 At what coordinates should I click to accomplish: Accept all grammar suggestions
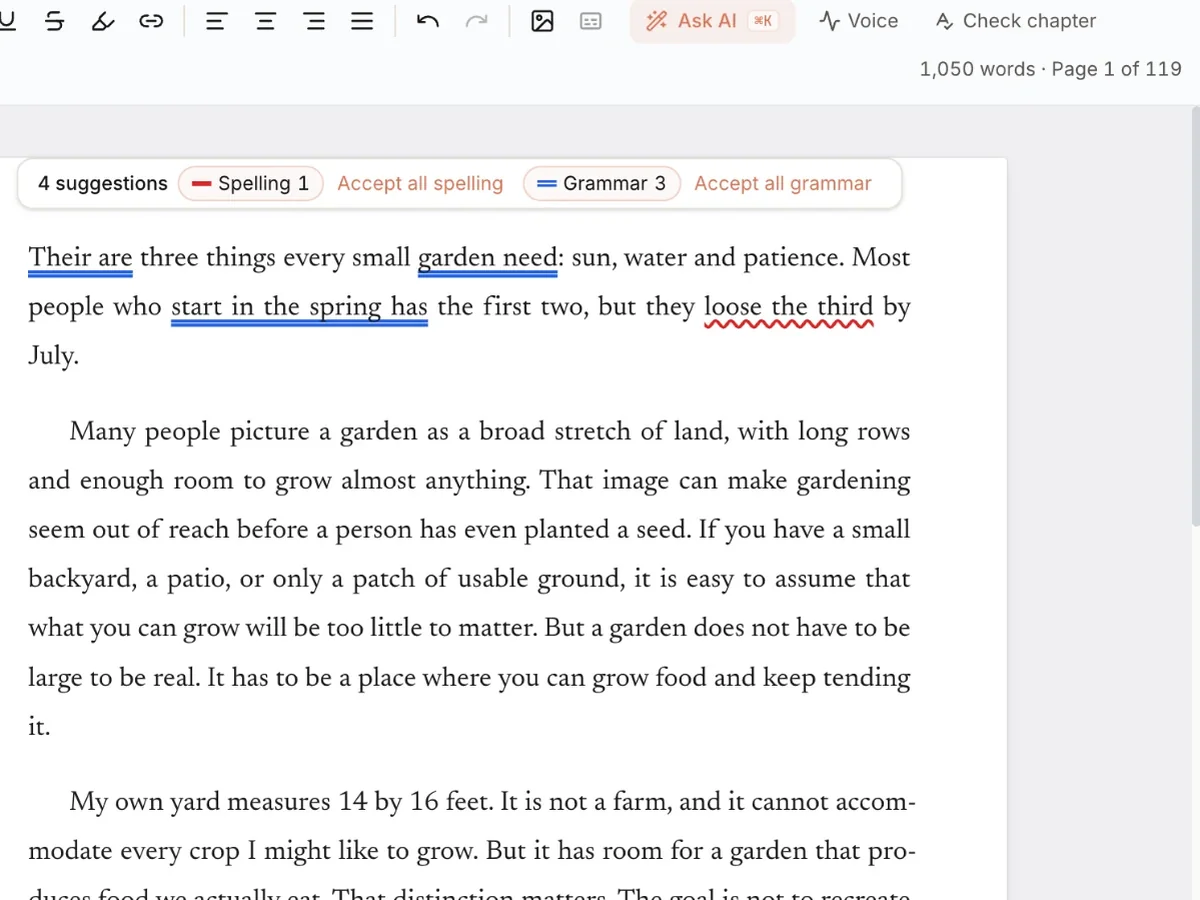[783, 184]
